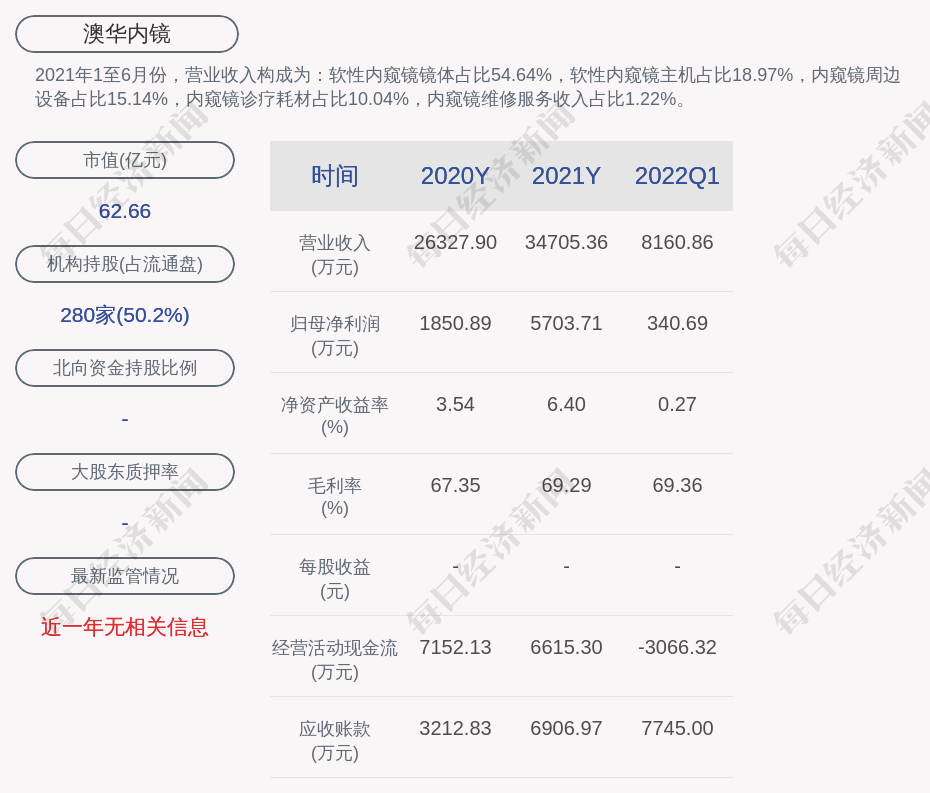Click the 澳华内镜 company name pill
This screenshot has height=793, width=930.
[127, 34]
